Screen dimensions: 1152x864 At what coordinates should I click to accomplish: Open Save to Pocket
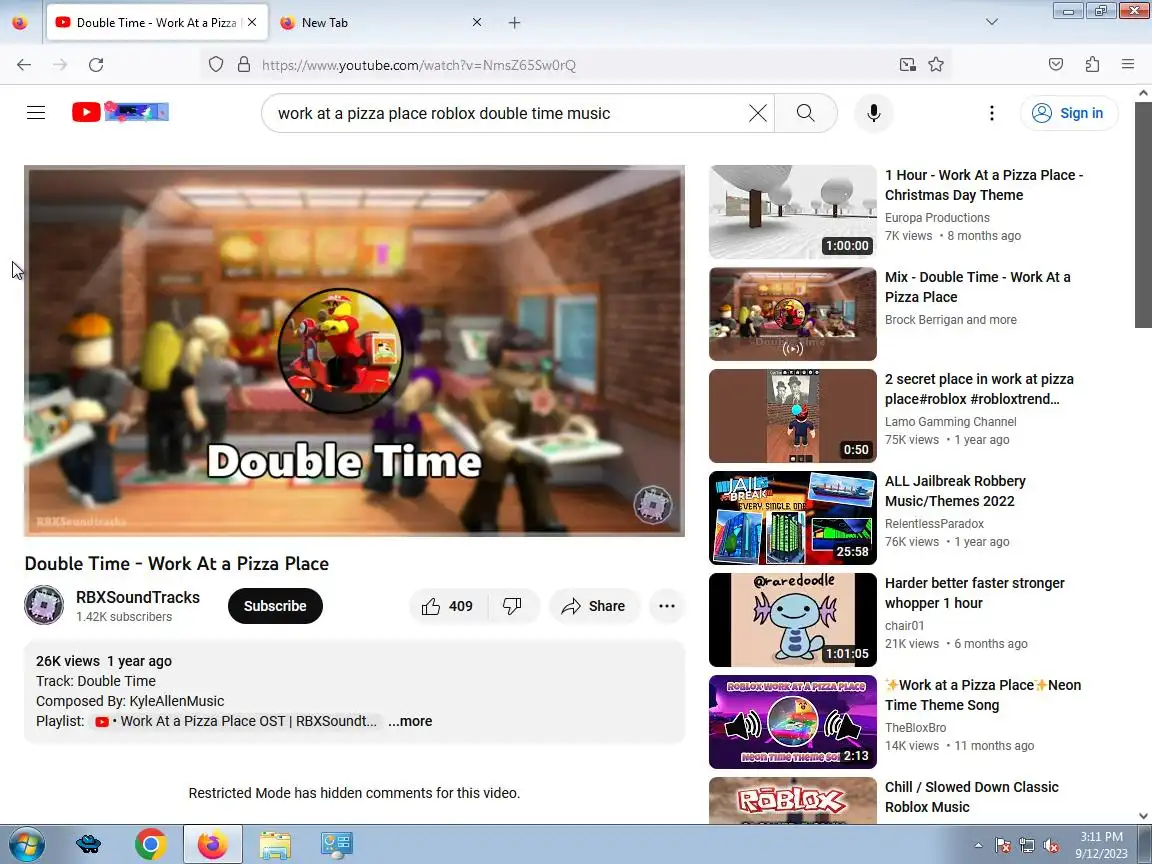pyautogui.click(x=1056, y=65)
